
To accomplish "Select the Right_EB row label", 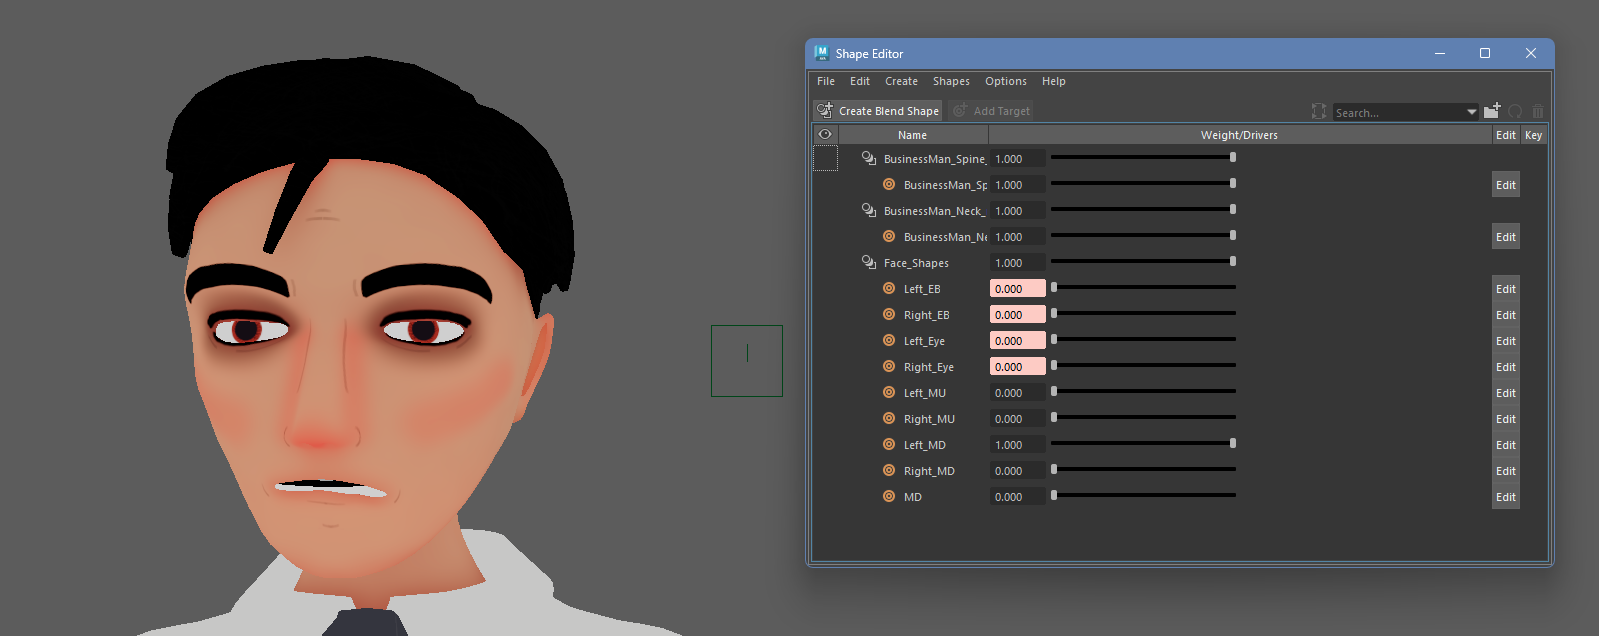I will [927, 315].
